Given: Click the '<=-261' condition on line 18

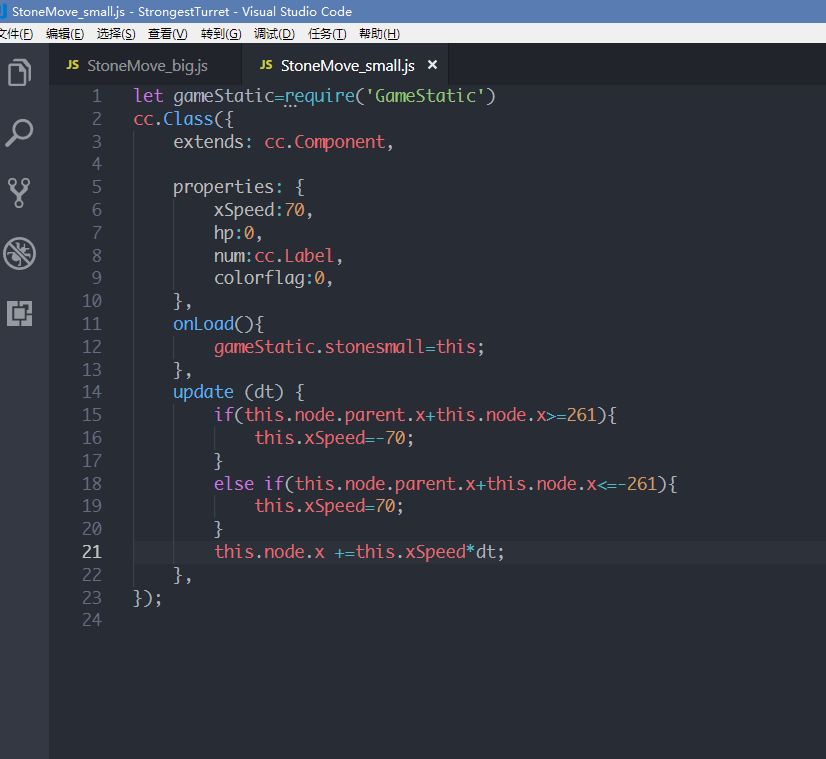Looking at the screenshot, I should point(627,484).
